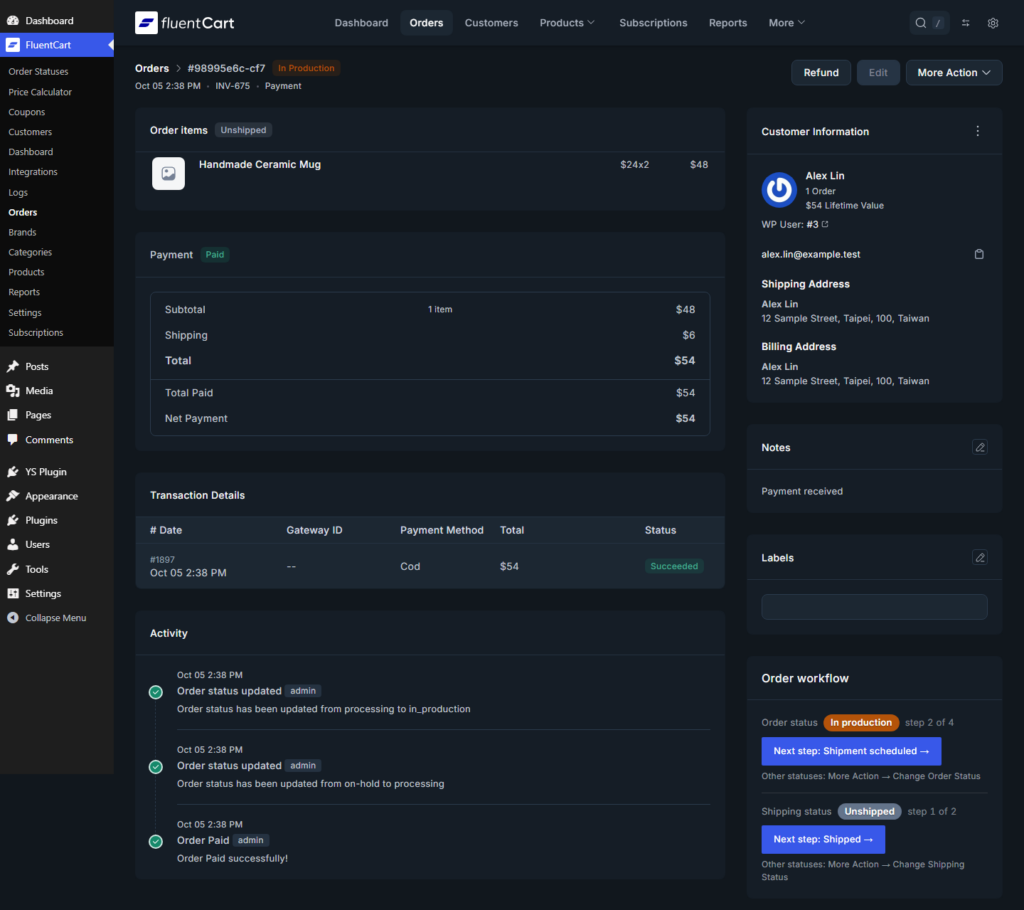Open the Reports tab in top nav
Screen dimensions: 1024x910
tap(728, 23)
